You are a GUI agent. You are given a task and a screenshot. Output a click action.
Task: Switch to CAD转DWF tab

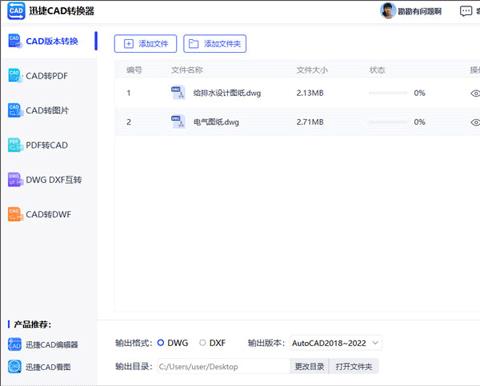point(48,215)
